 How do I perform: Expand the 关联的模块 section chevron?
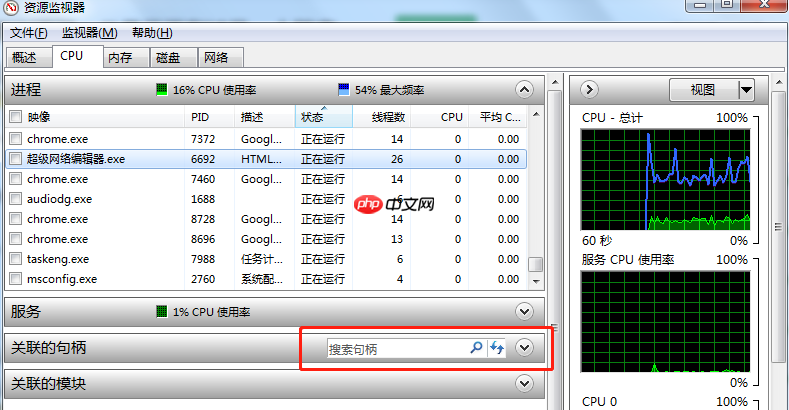coord(524,384)
